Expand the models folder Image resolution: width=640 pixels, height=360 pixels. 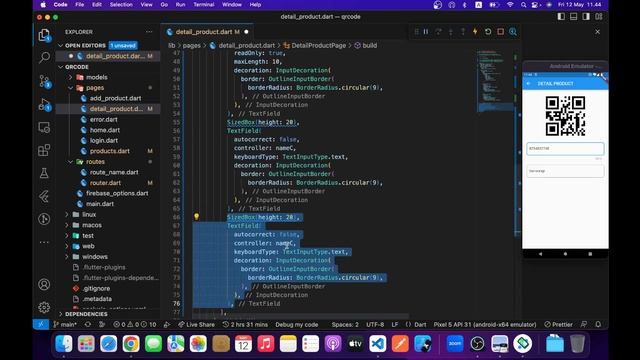tap(96, 77)
